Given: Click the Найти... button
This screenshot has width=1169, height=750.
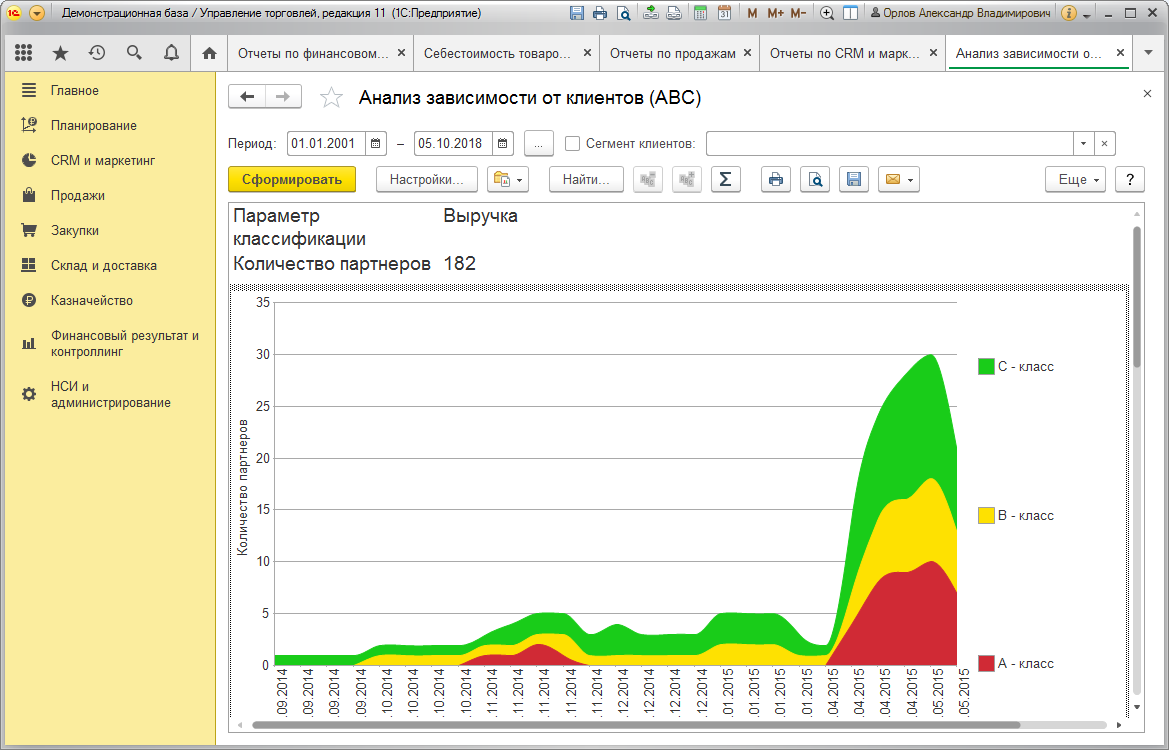Looking at the screenshot, I should coord(586,180).
